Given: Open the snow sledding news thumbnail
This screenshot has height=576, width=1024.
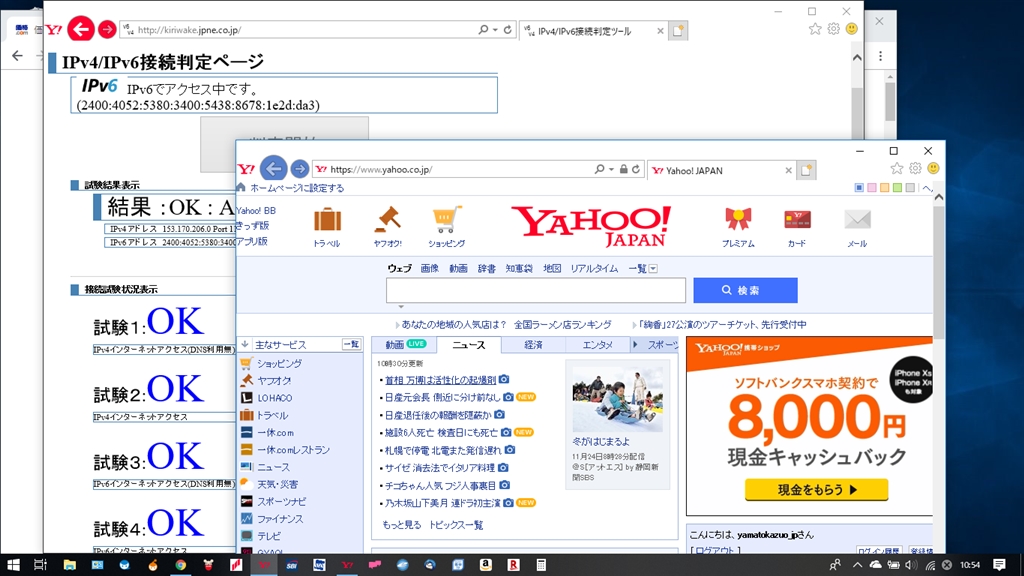Looking at the screenshot, I should (617, 397).
